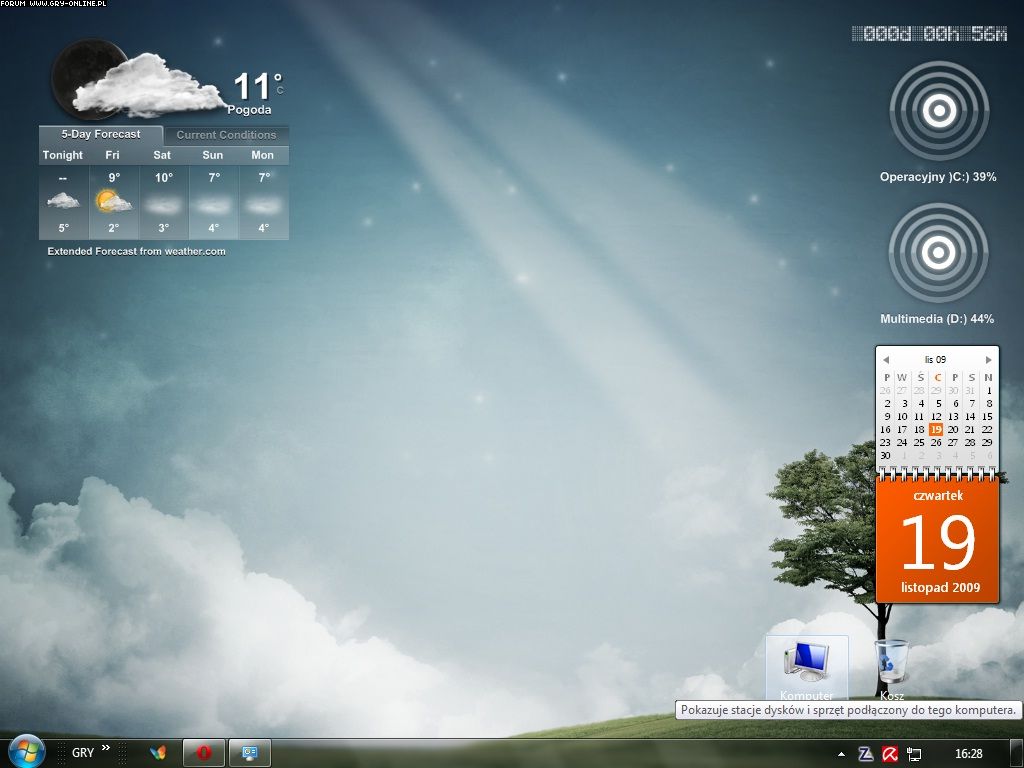
Task: Select the 5-Day Forecast tab
Action: coord(100,134)
